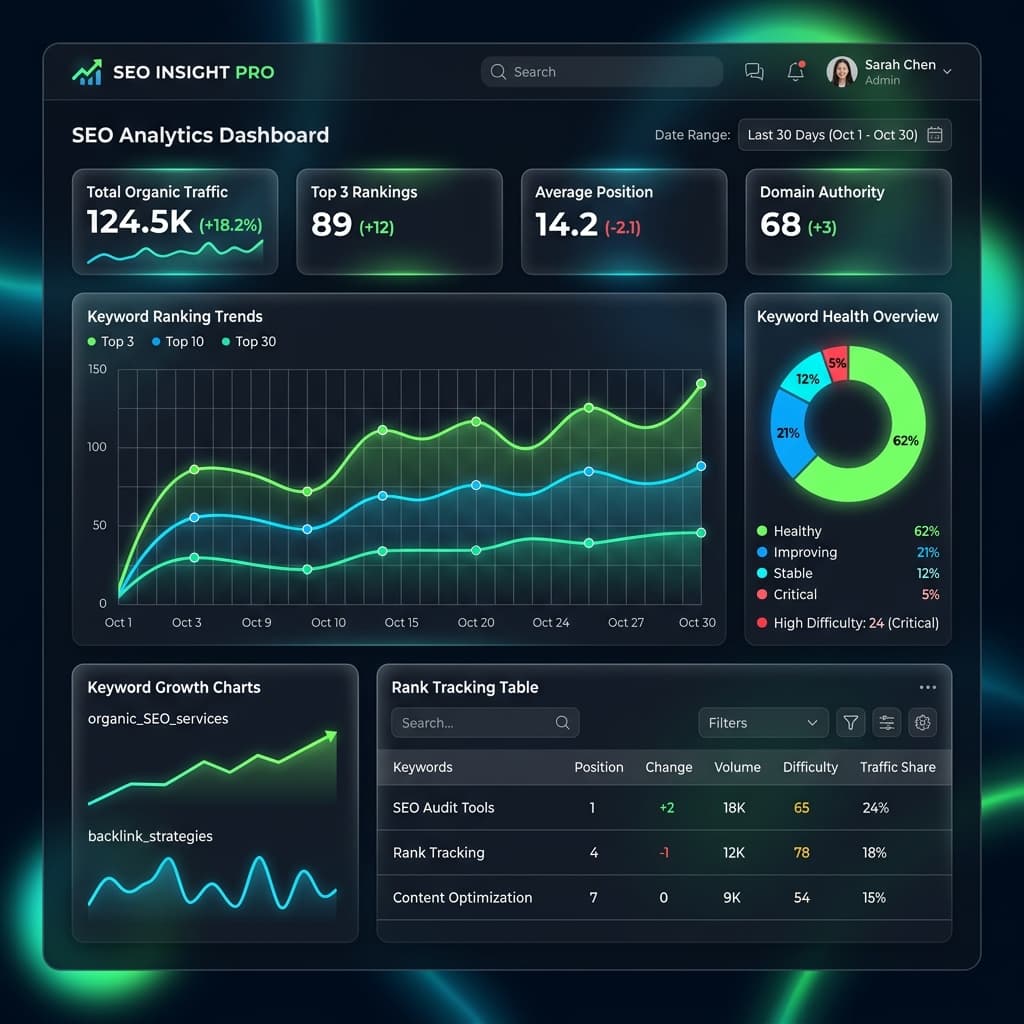Select the Keywords column header

click(x=422, y=767)
